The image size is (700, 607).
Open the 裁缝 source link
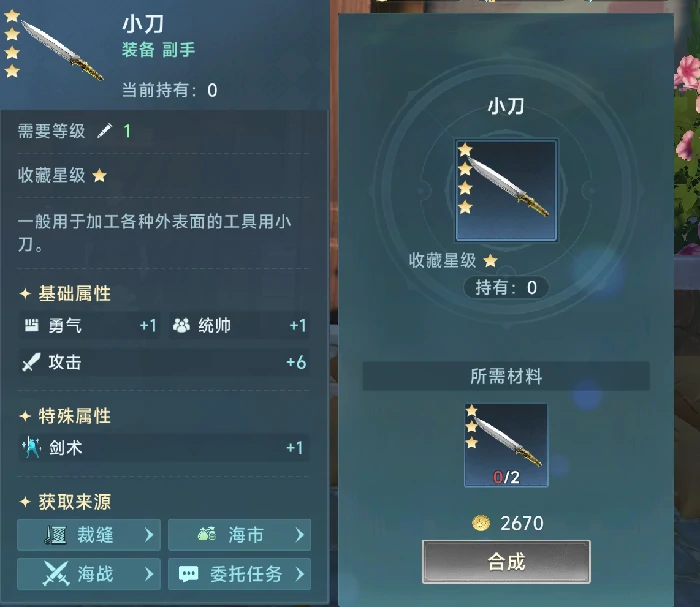click(89, 535)
